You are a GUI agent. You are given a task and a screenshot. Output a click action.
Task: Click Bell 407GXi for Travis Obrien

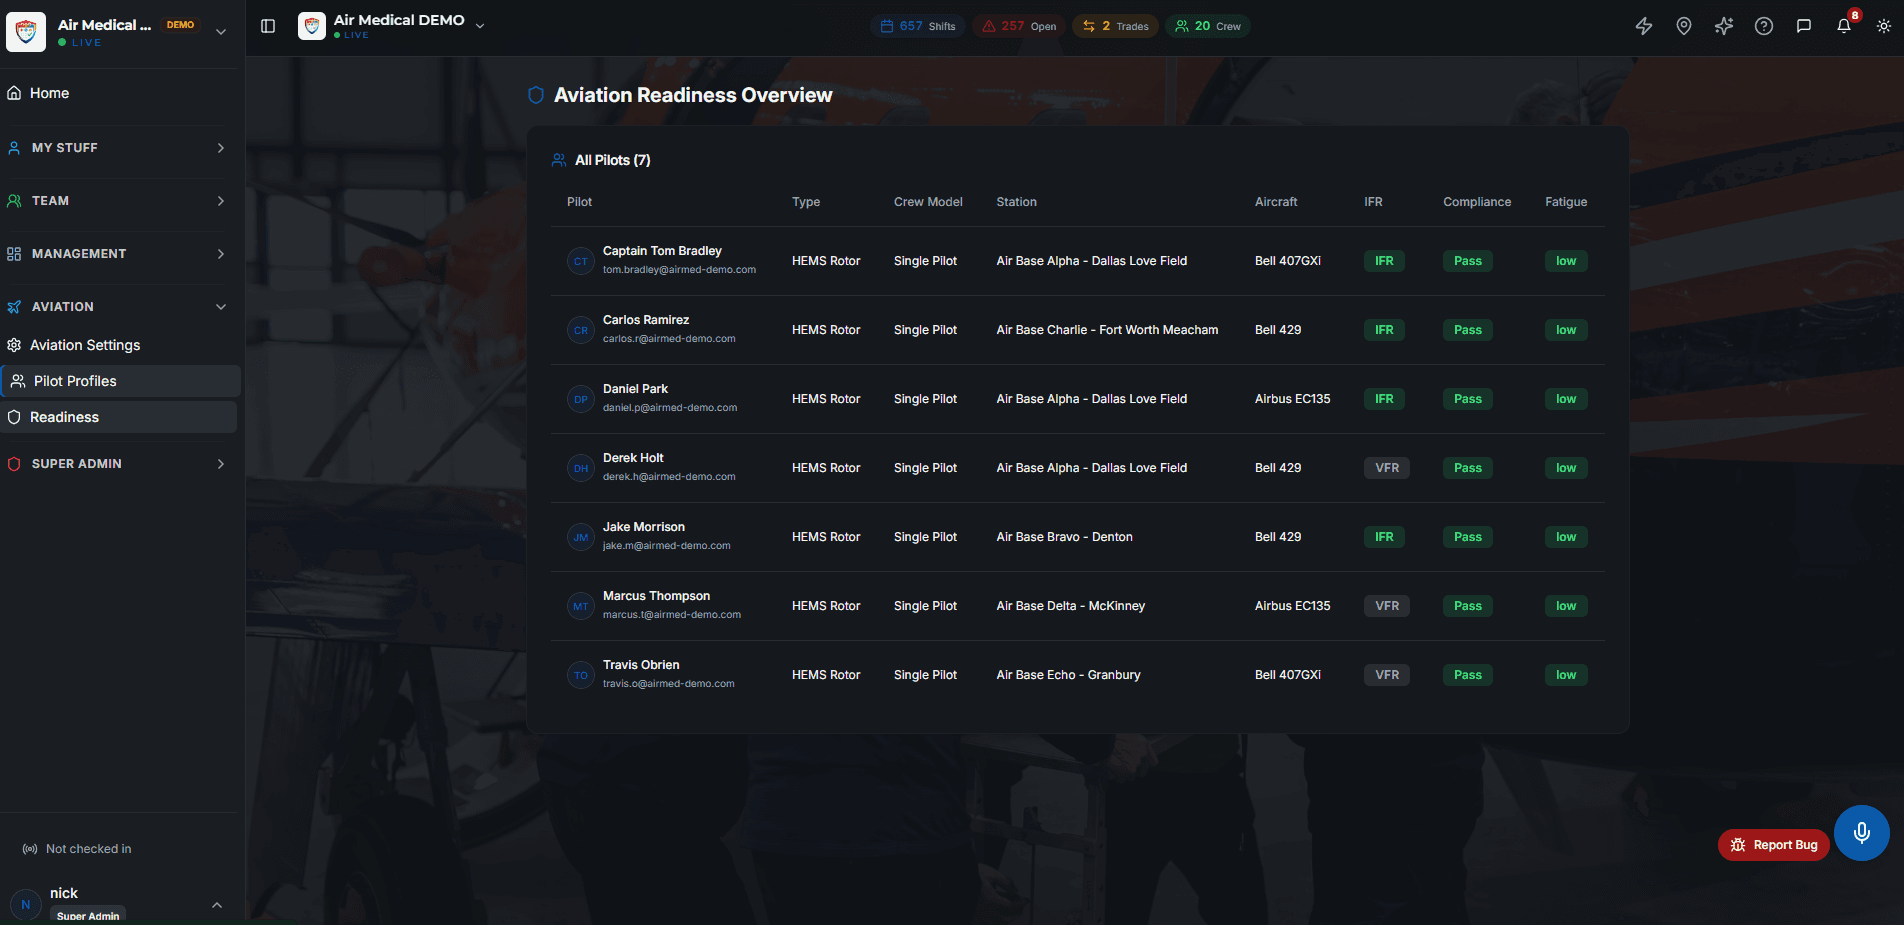coord(1288,675)
